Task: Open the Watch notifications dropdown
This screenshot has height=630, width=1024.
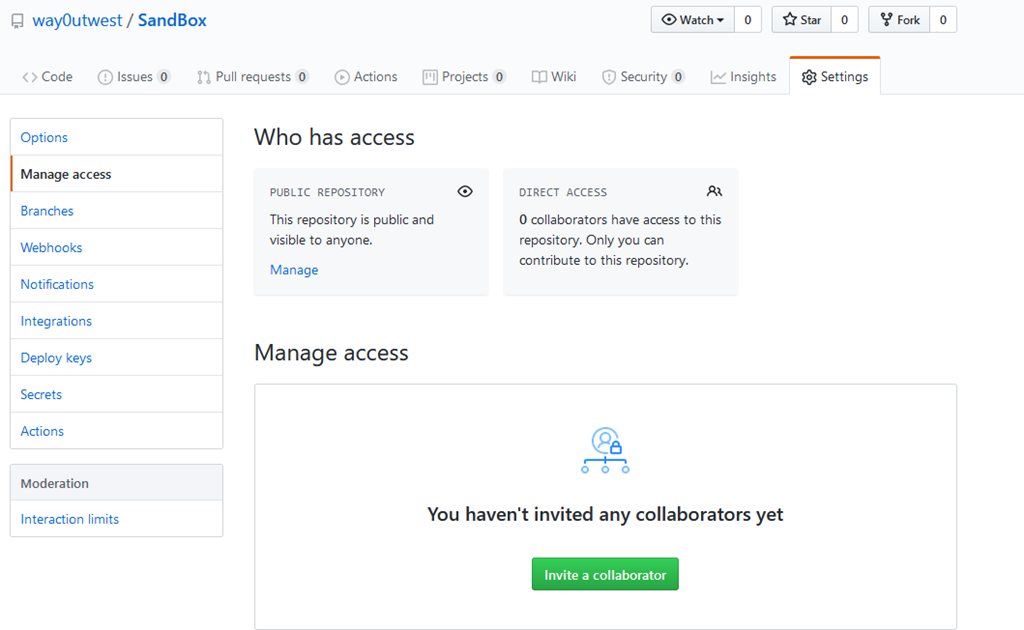Action: coord(693,20)
